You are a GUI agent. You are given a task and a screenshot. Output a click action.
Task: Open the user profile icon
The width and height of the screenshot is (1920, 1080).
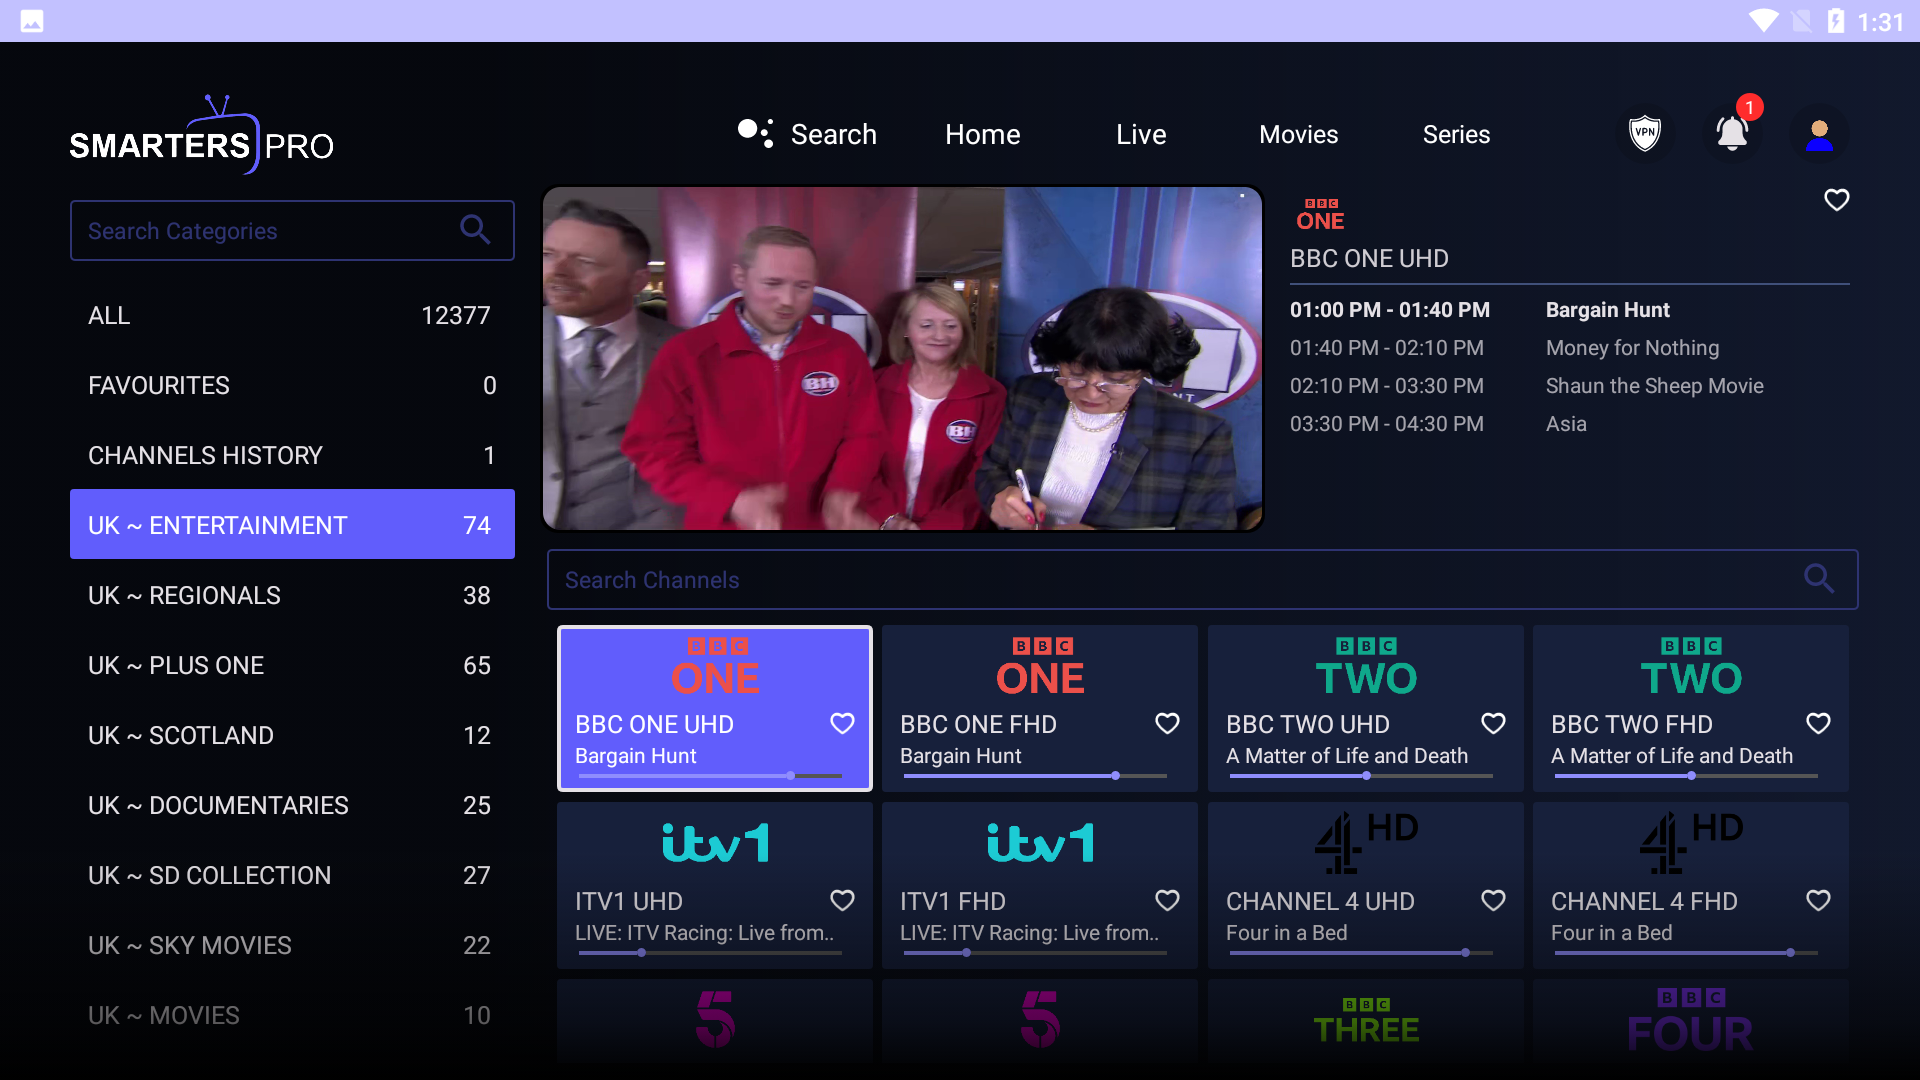(1819, 134)
